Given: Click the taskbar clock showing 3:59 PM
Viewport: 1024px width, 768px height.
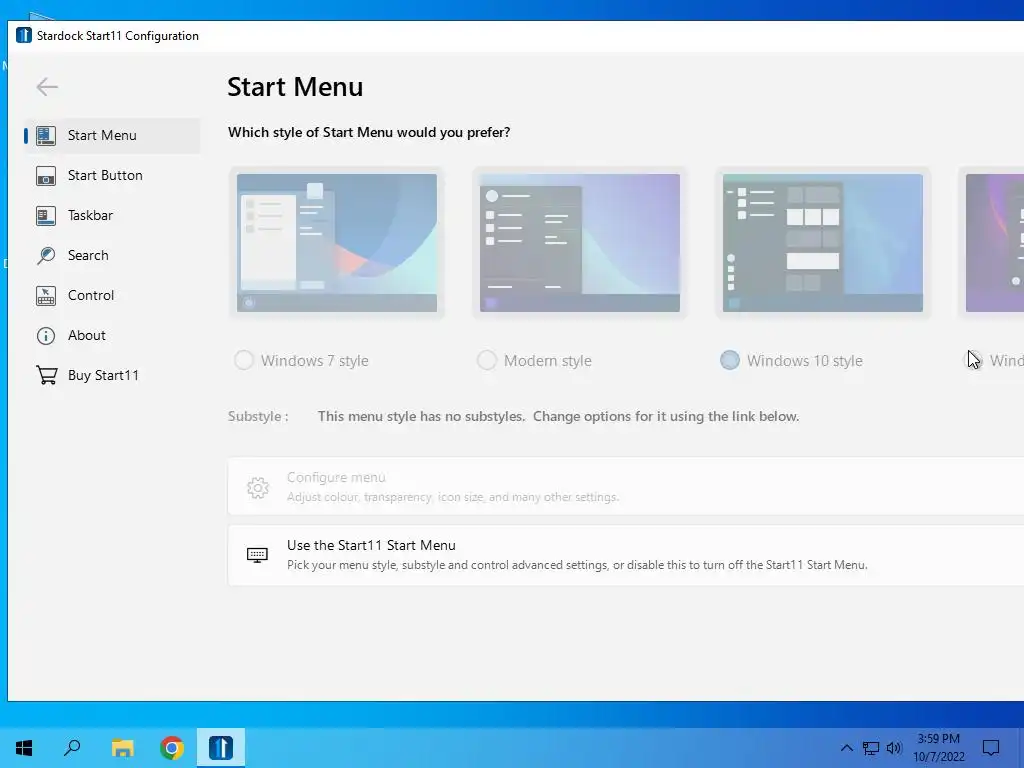Looking at the screenshot, I should 938,748.
